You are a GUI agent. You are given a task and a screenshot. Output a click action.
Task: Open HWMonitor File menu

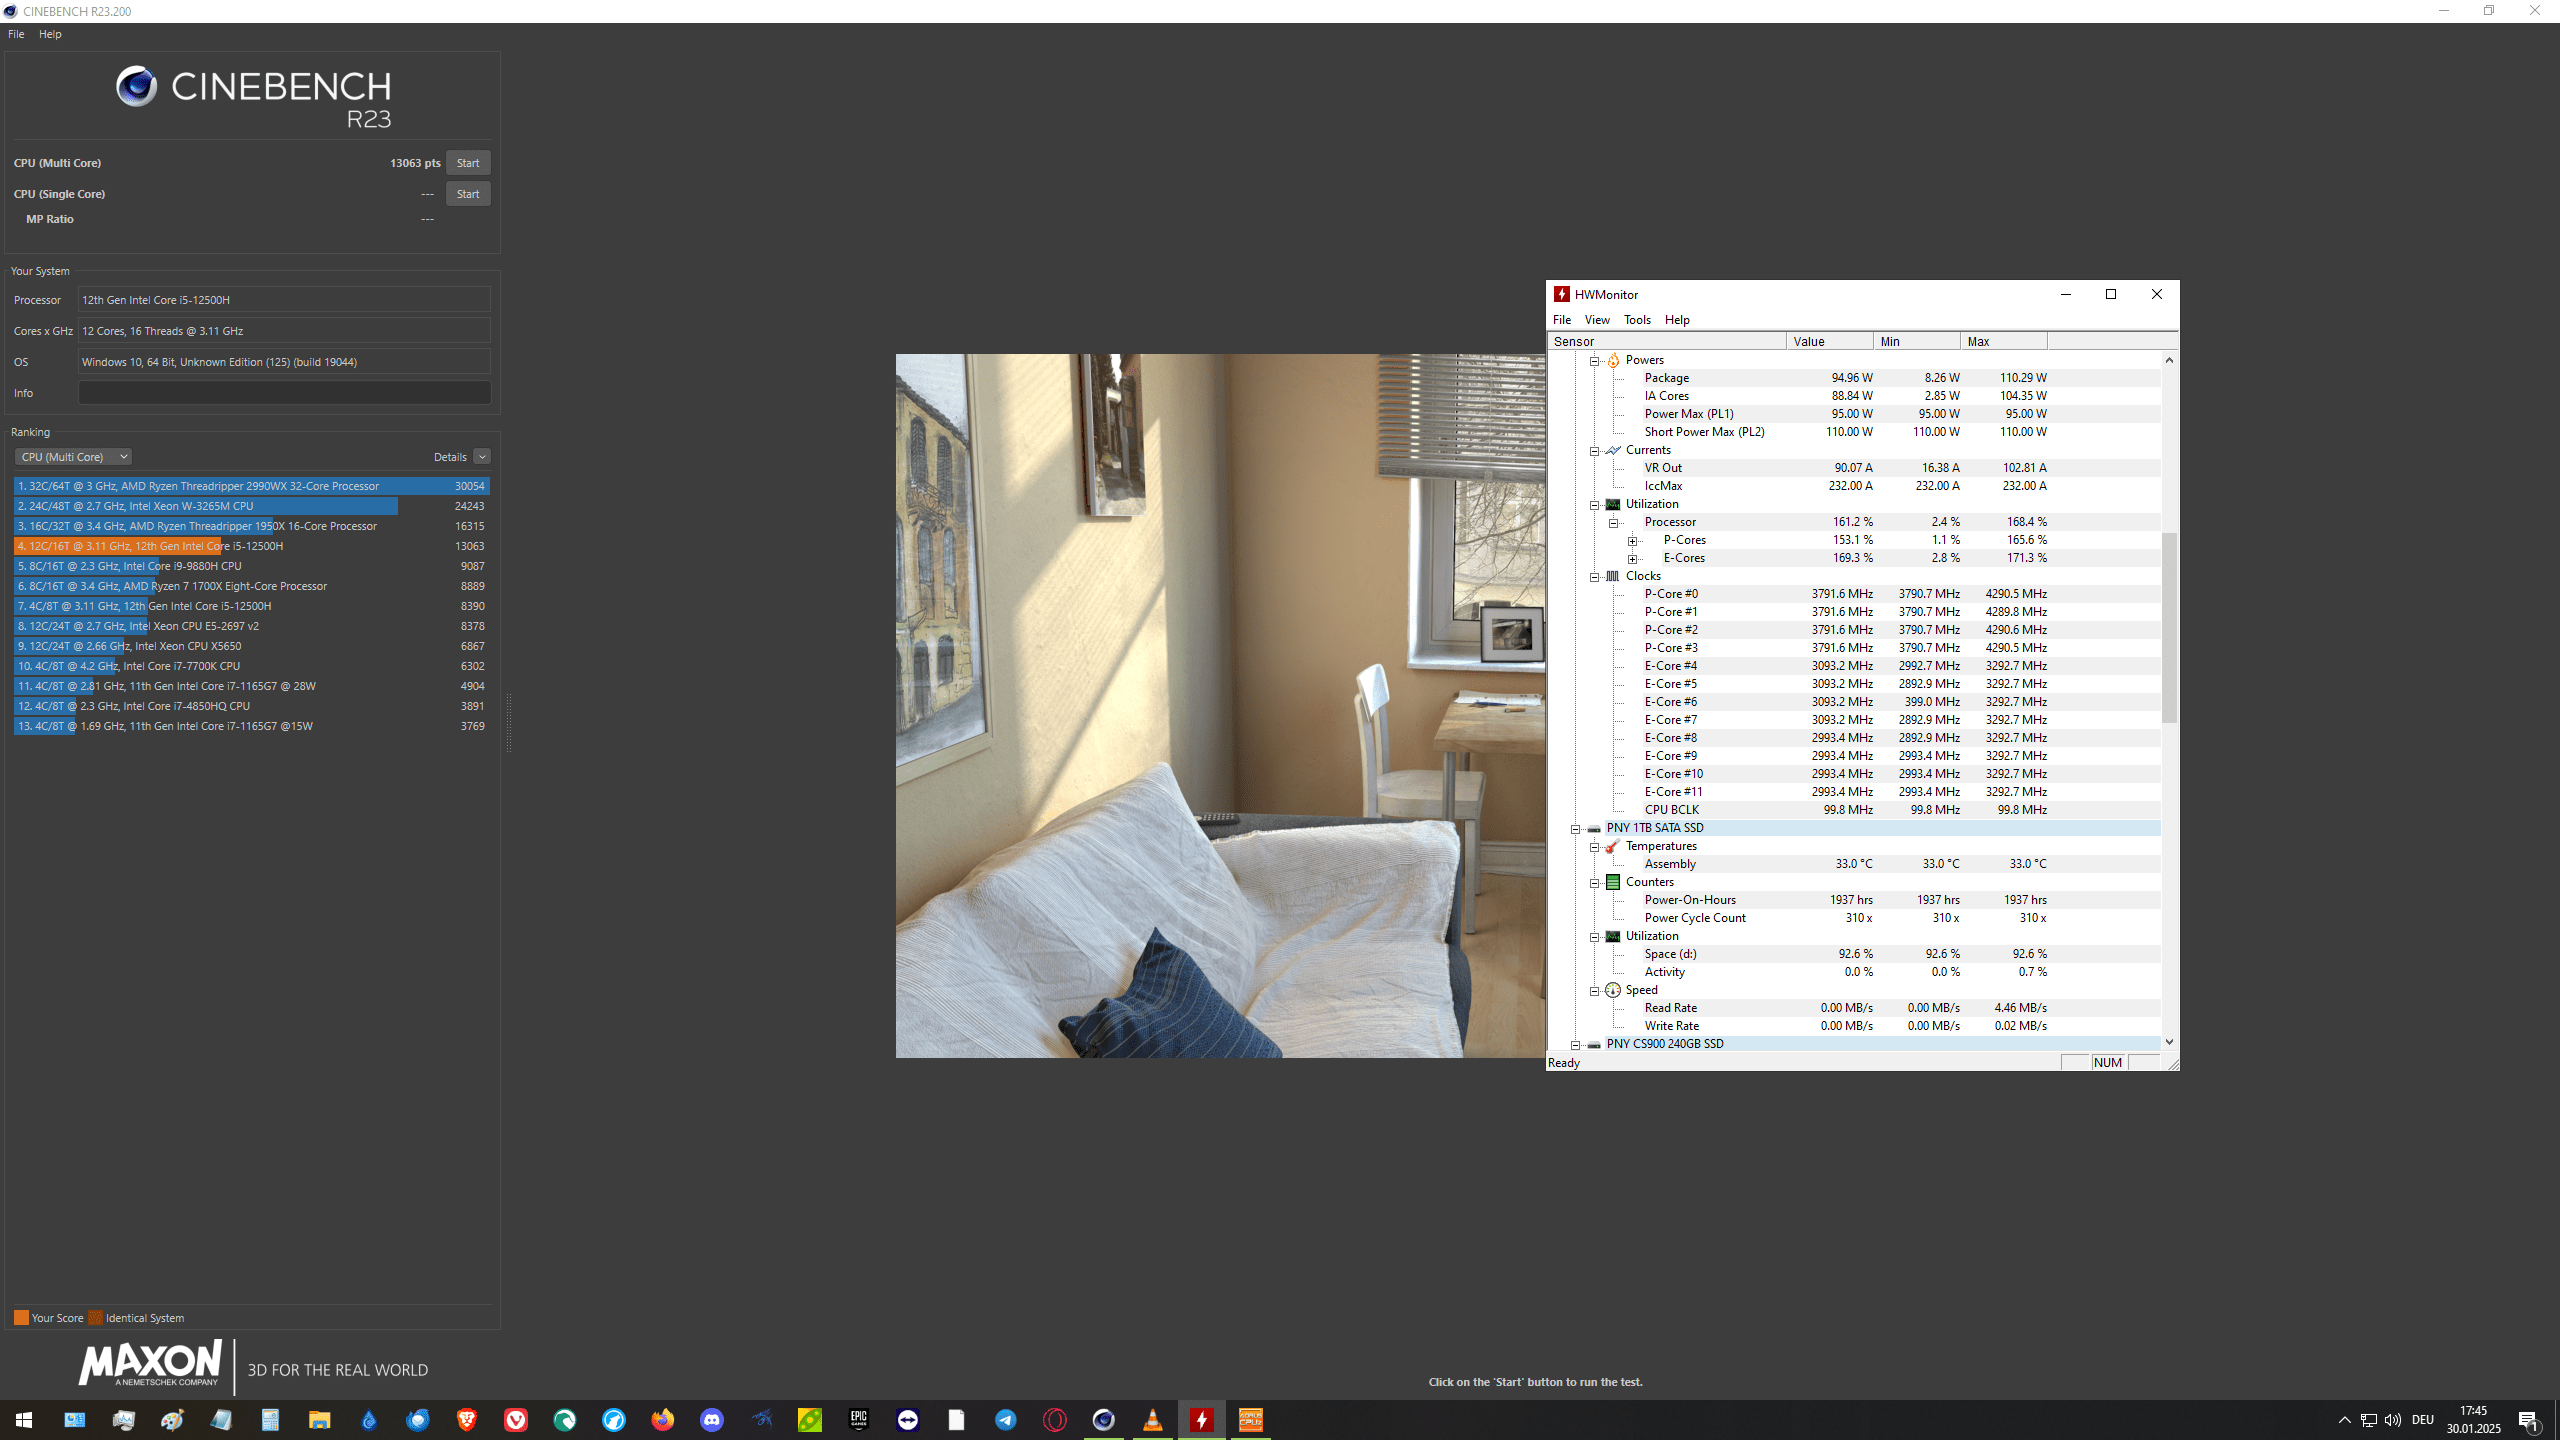[1561, 320]
